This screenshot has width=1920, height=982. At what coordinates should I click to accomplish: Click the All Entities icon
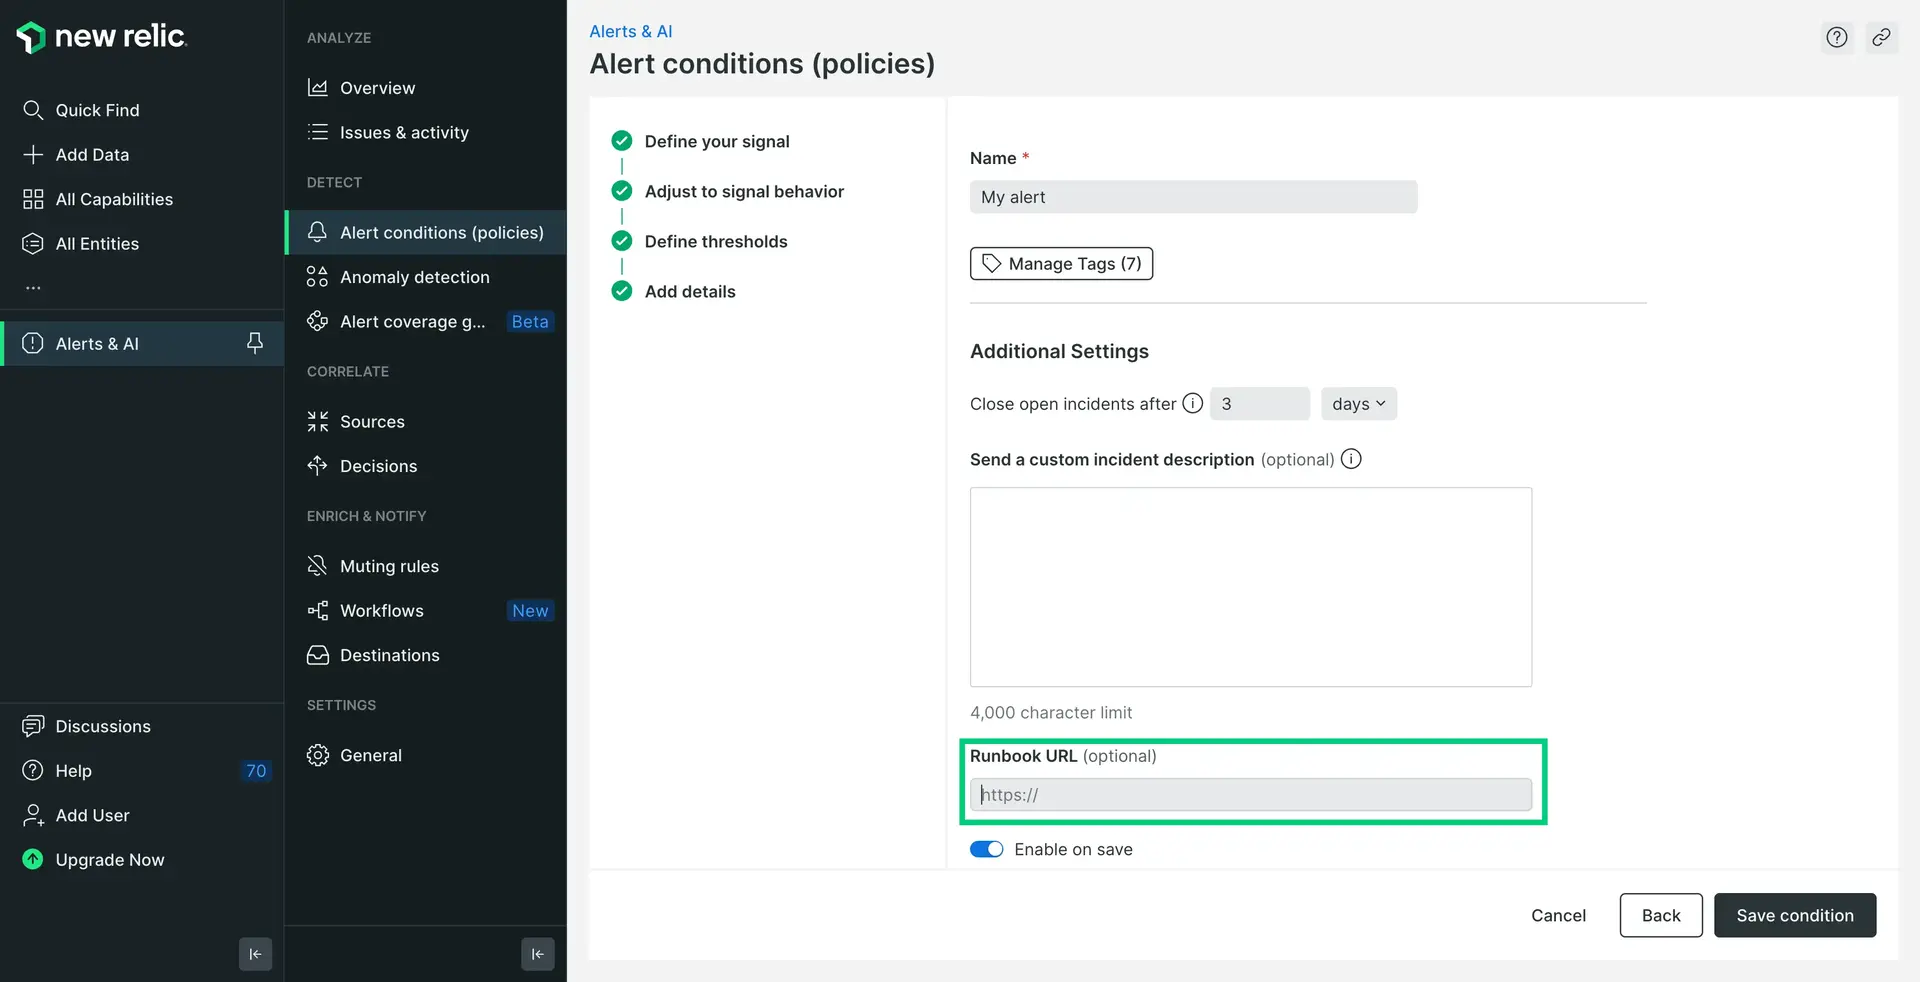pyautogui.click(x=33, y=243)
